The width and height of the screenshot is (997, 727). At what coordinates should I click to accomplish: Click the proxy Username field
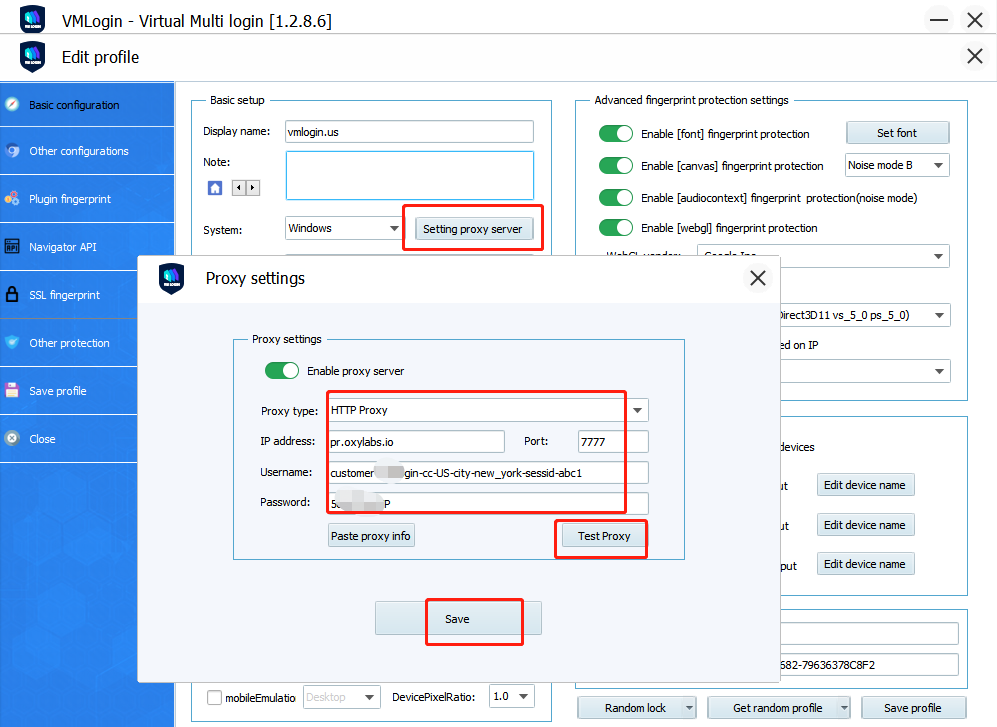488,473
